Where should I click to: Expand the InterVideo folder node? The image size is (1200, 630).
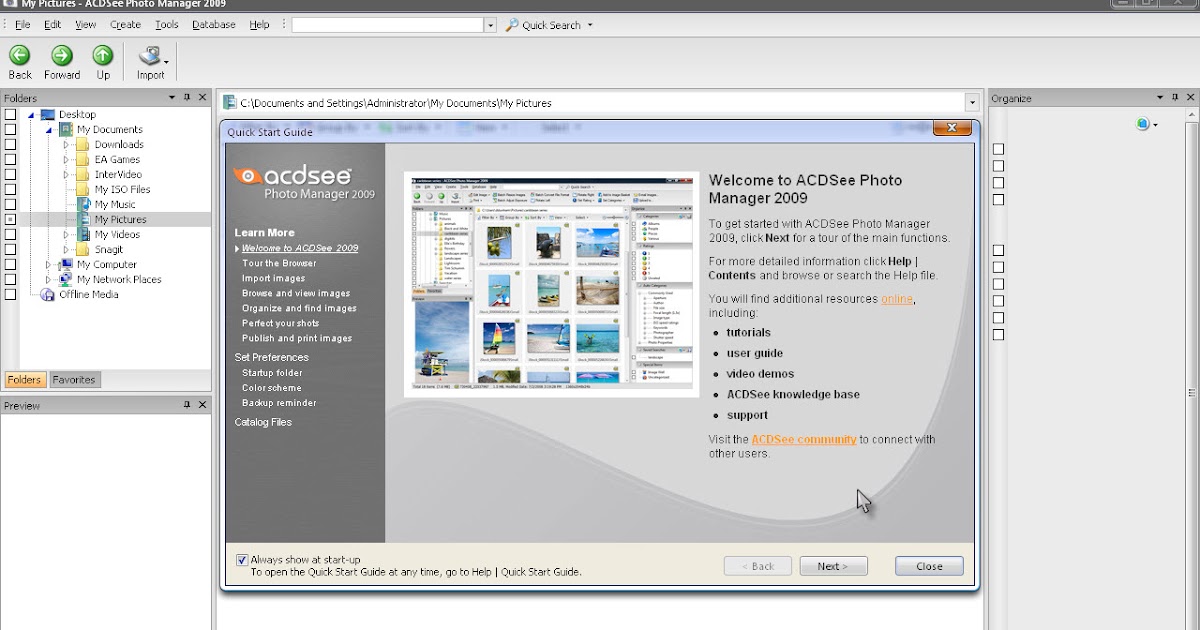coord(66,175)
